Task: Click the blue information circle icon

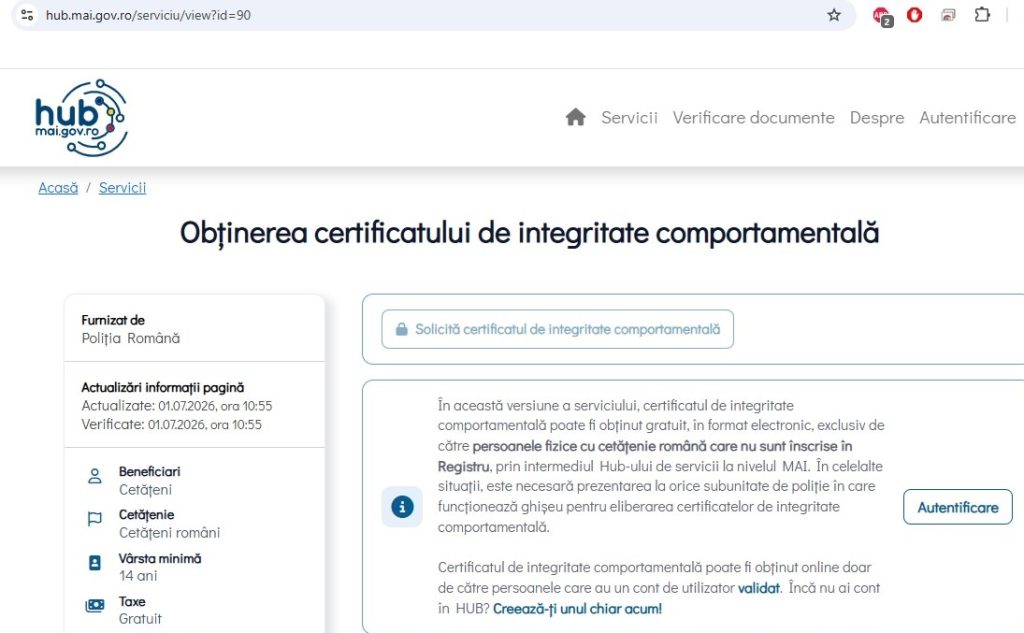Action: (x=402, y=506)
